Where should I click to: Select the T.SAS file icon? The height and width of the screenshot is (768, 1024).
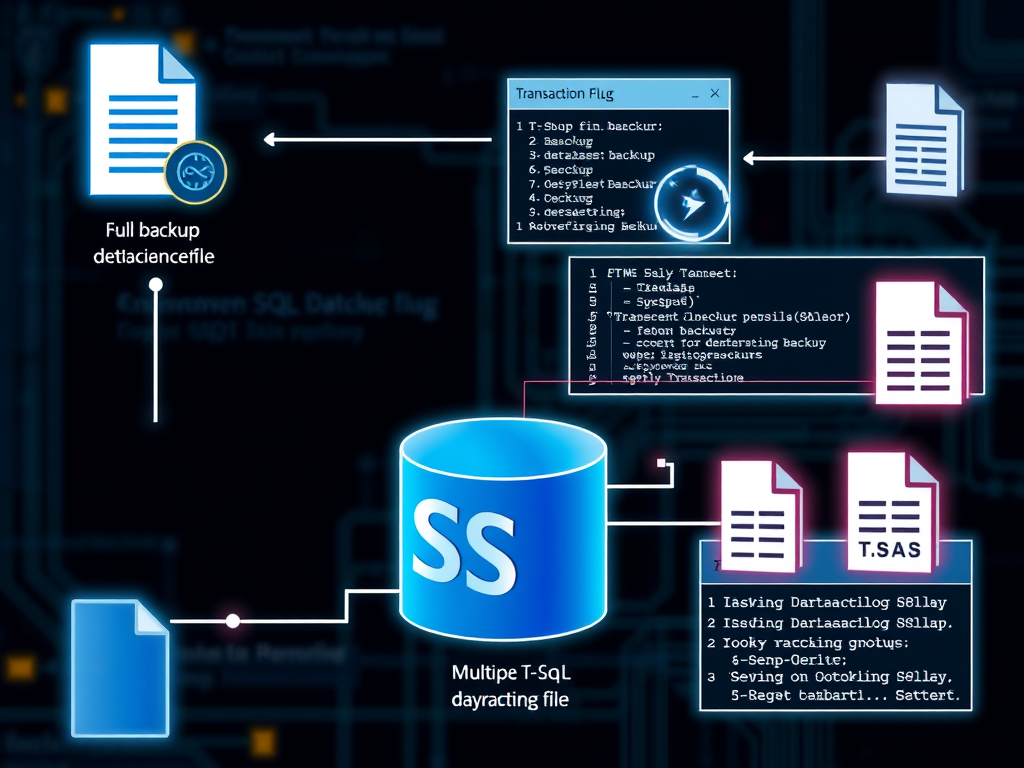[888, 510]
